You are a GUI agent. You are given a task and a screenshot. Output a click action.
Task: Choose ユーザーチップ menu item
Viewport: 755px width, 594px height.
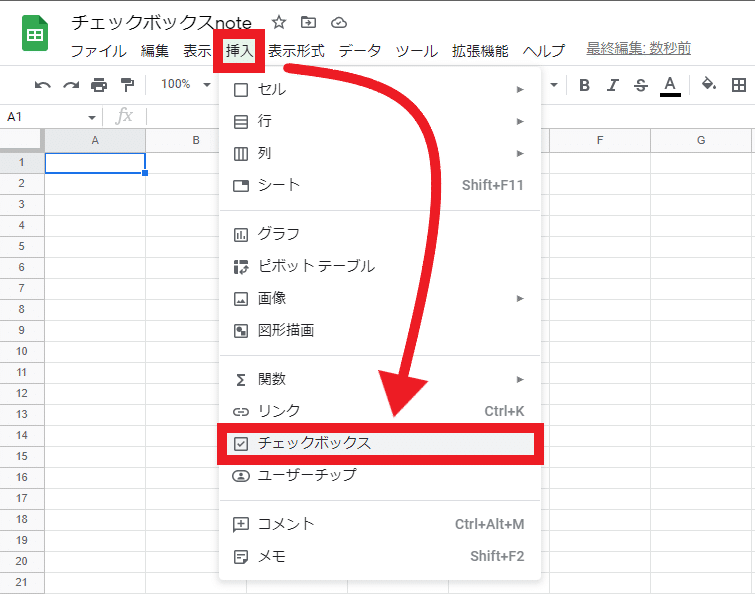click(x=379, y=476)
